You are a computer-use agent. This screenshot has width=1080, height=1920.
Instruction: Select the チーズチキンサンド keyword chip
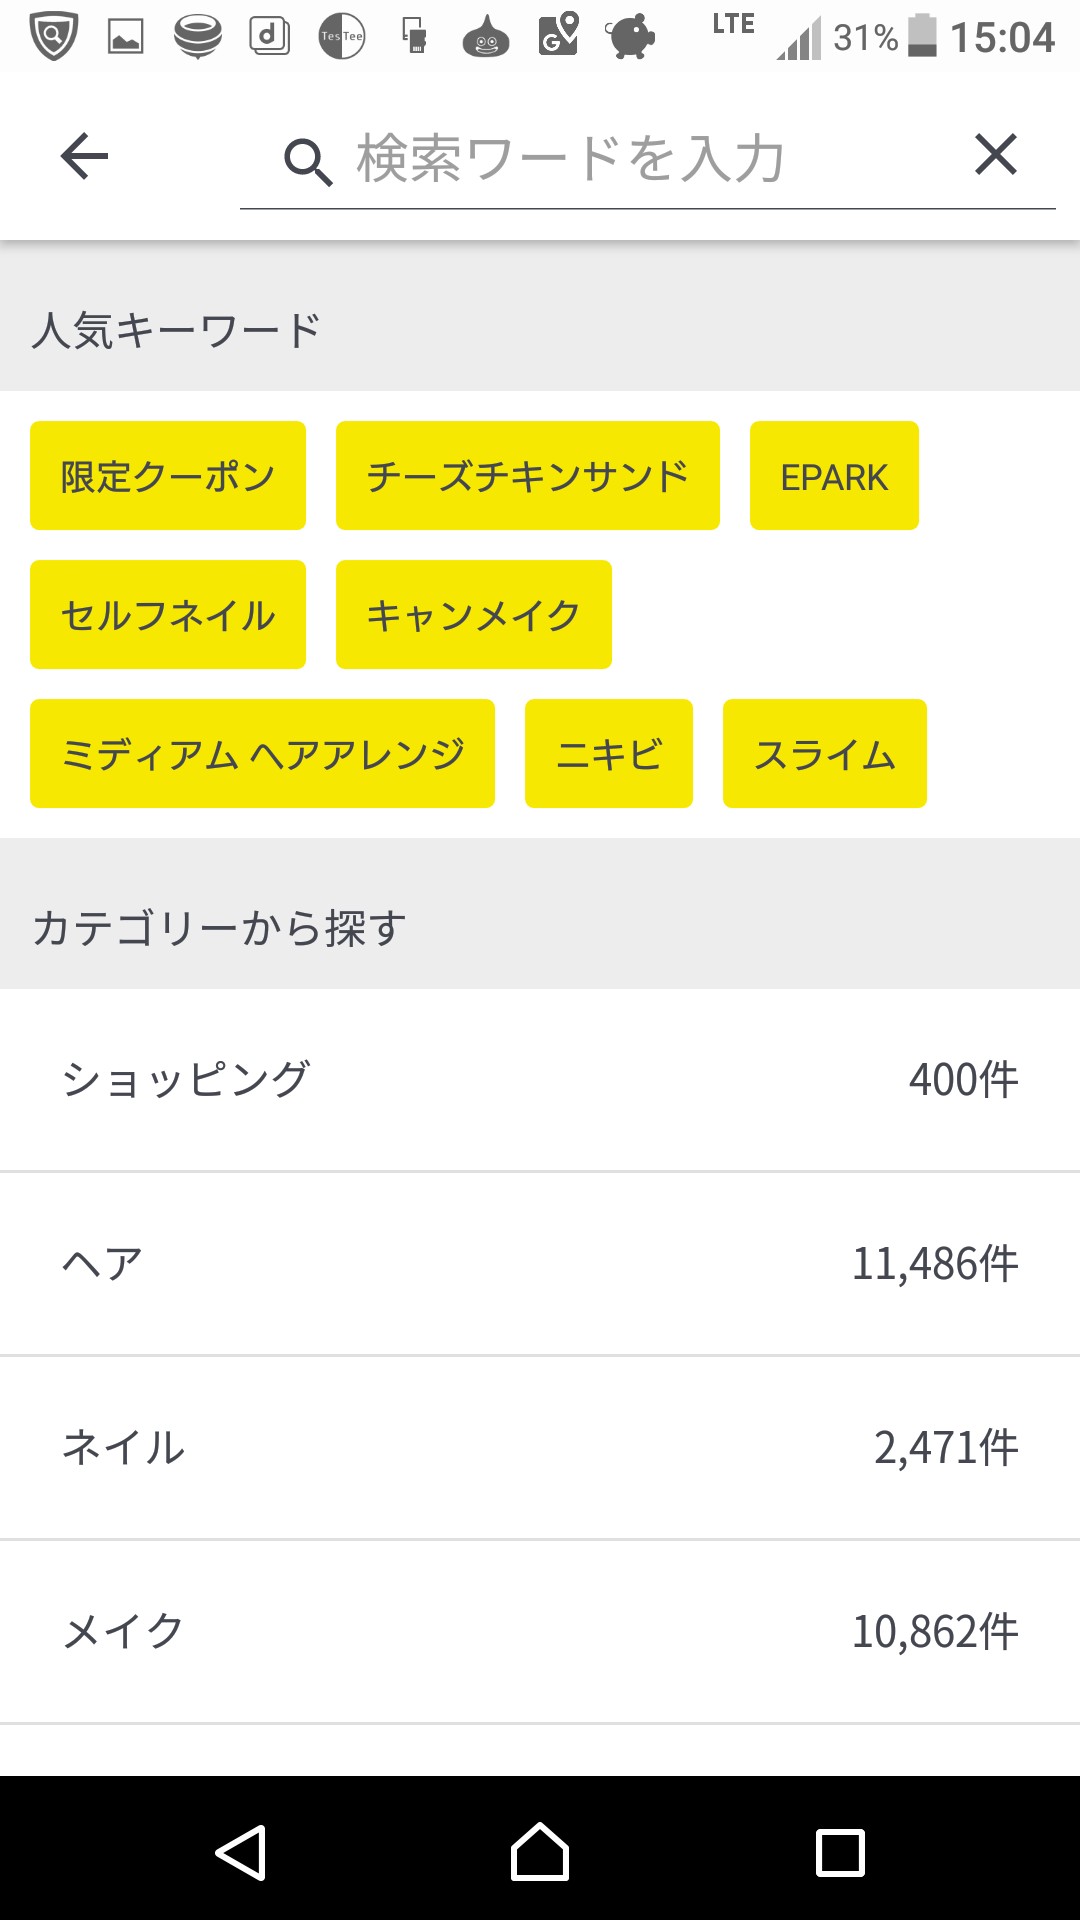click(527, 476)
